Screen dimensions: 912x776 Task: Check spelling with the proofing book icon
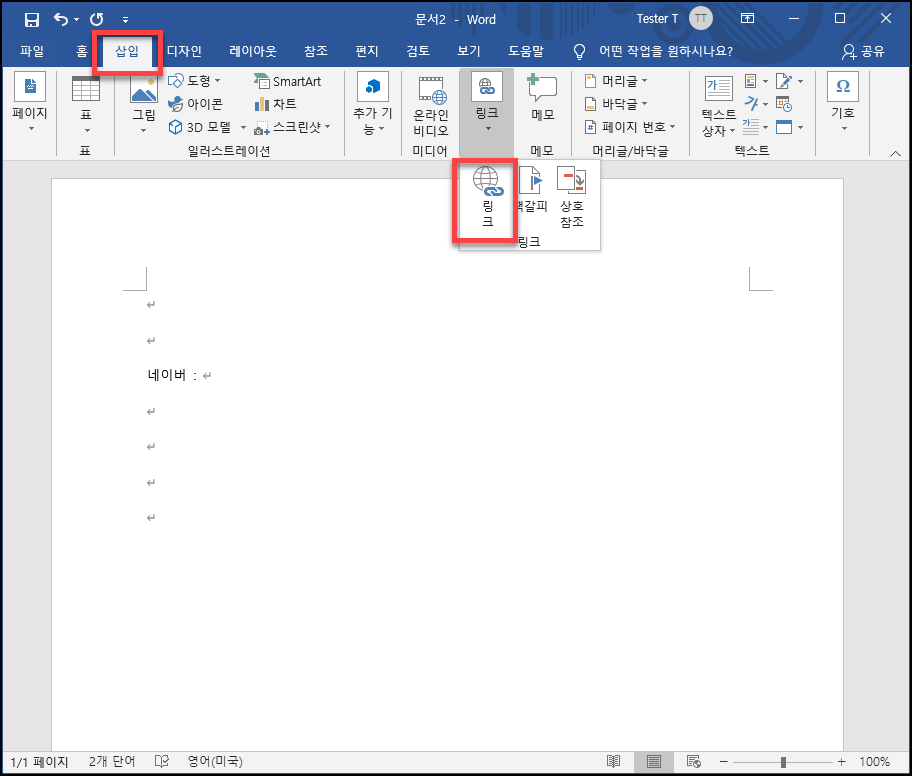[162, 761]
